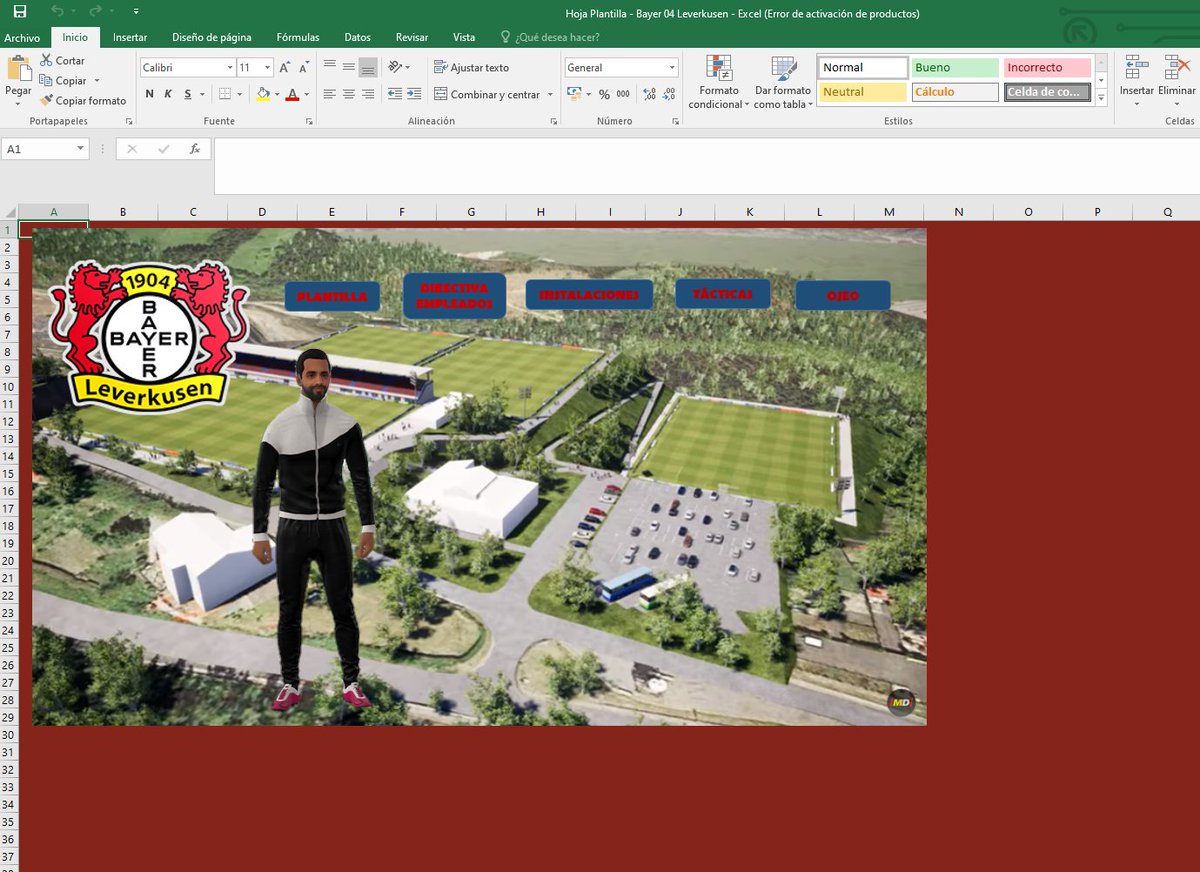
Task: Click the Insertar cells icon
Action: click(1137, 68)
